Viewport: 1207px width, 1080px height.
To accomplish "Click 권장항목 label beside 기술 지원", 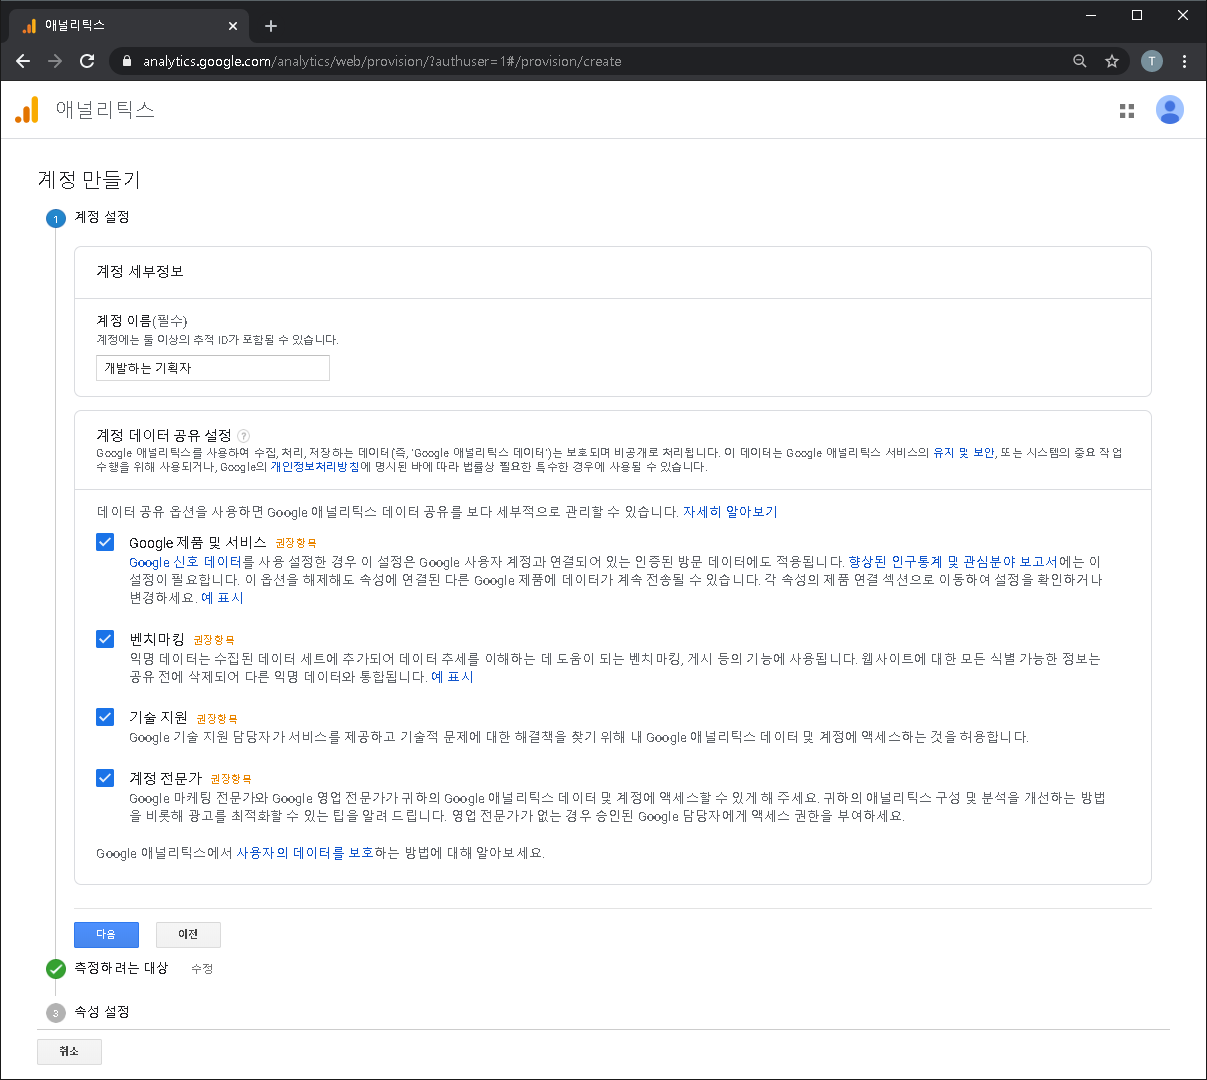I will (x=217, y=719).
